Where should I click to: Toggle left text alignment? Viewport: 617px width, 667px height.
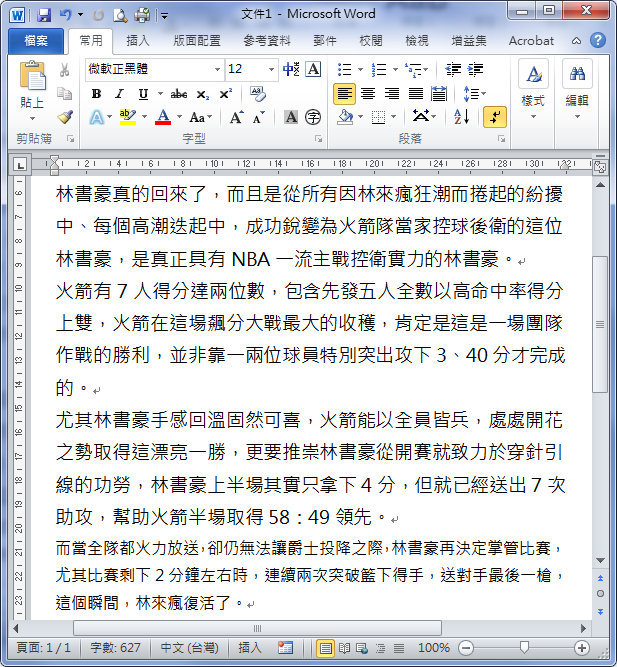coord(344,94)
